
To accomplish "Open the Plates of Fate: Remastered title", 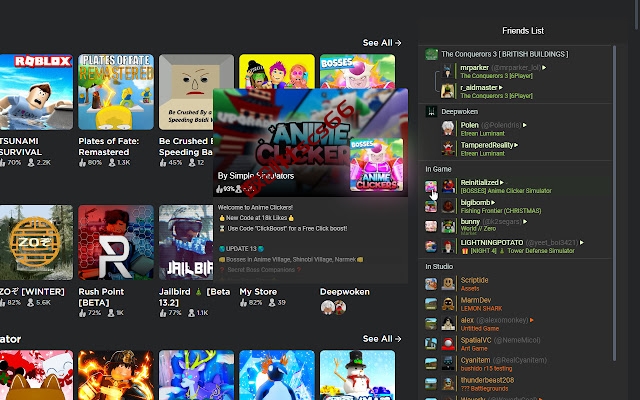I will pyautogui.click(x=109, y=147).
